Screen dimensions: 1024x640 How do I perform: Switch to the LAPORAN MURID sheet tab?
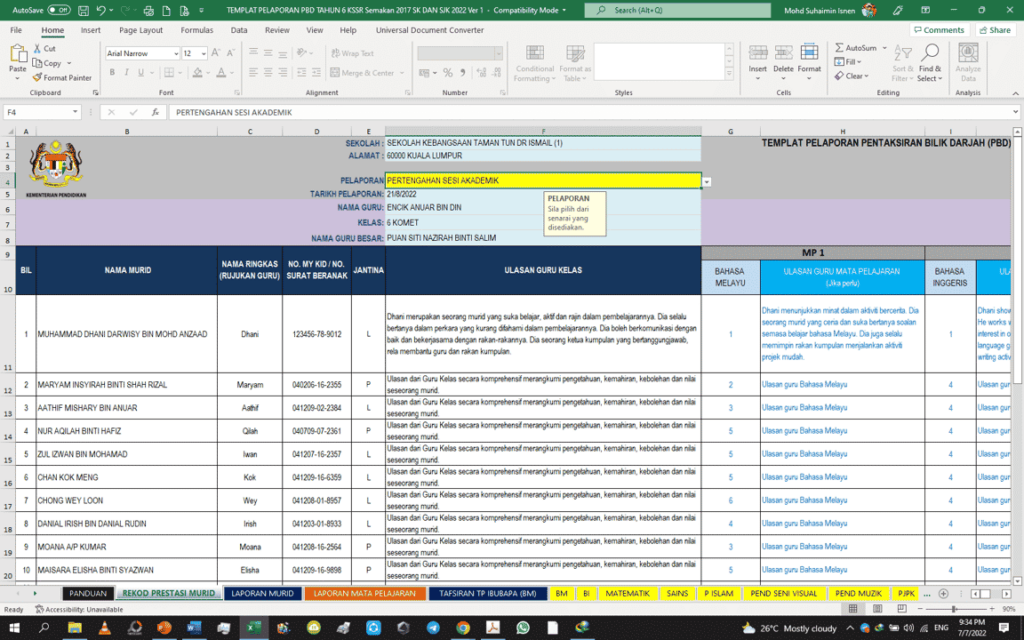pyautogui.click(x=262, y=593)
